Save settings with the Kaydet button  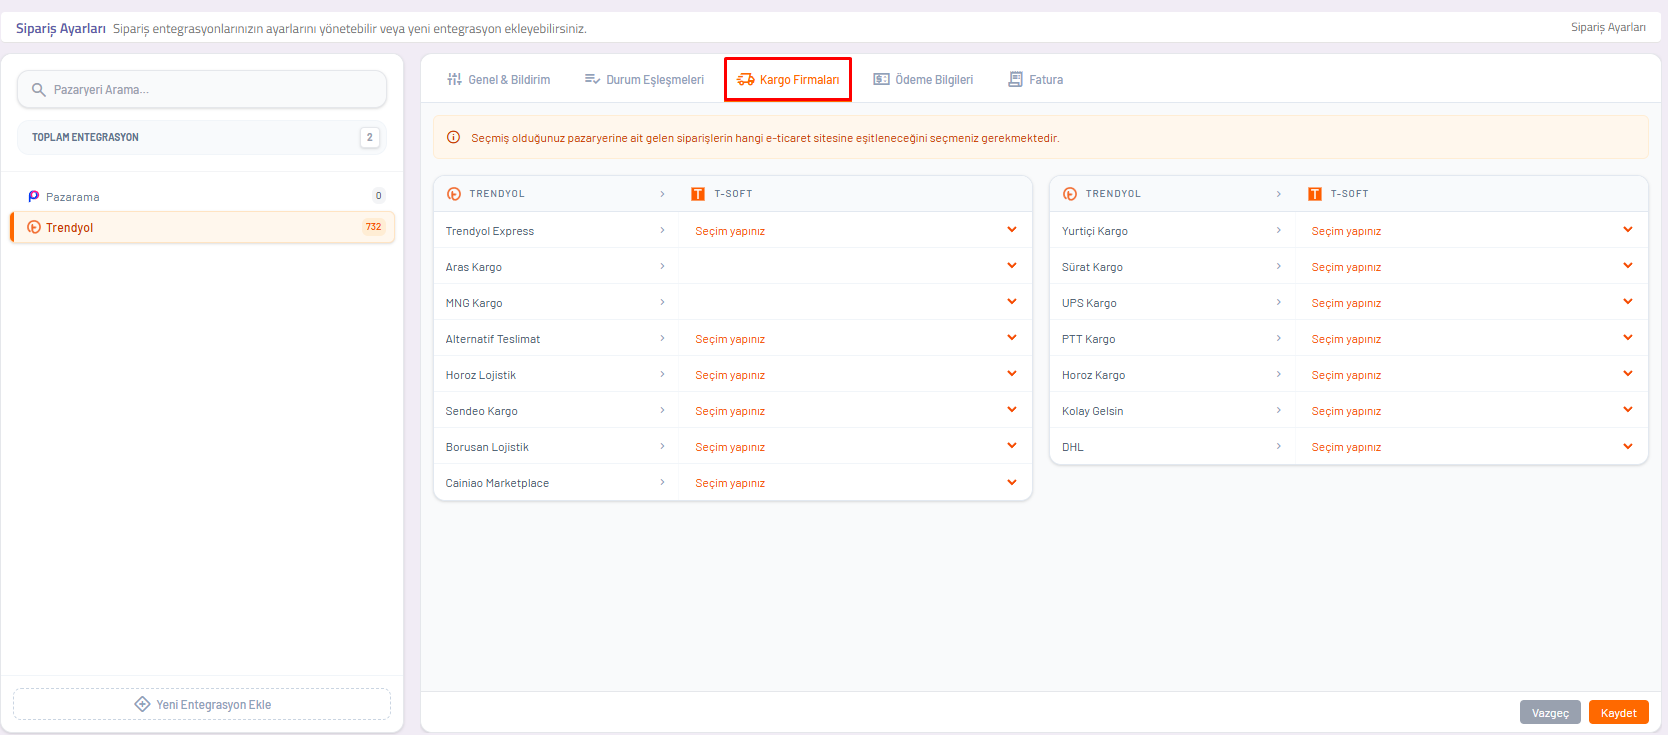tap(1618, 712)
